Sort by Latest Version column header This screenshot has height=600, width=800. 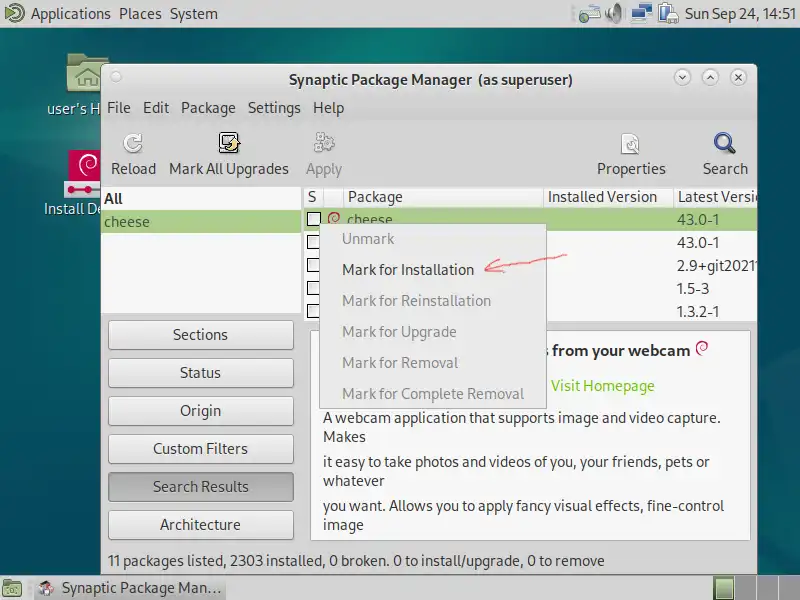(715, 197)
